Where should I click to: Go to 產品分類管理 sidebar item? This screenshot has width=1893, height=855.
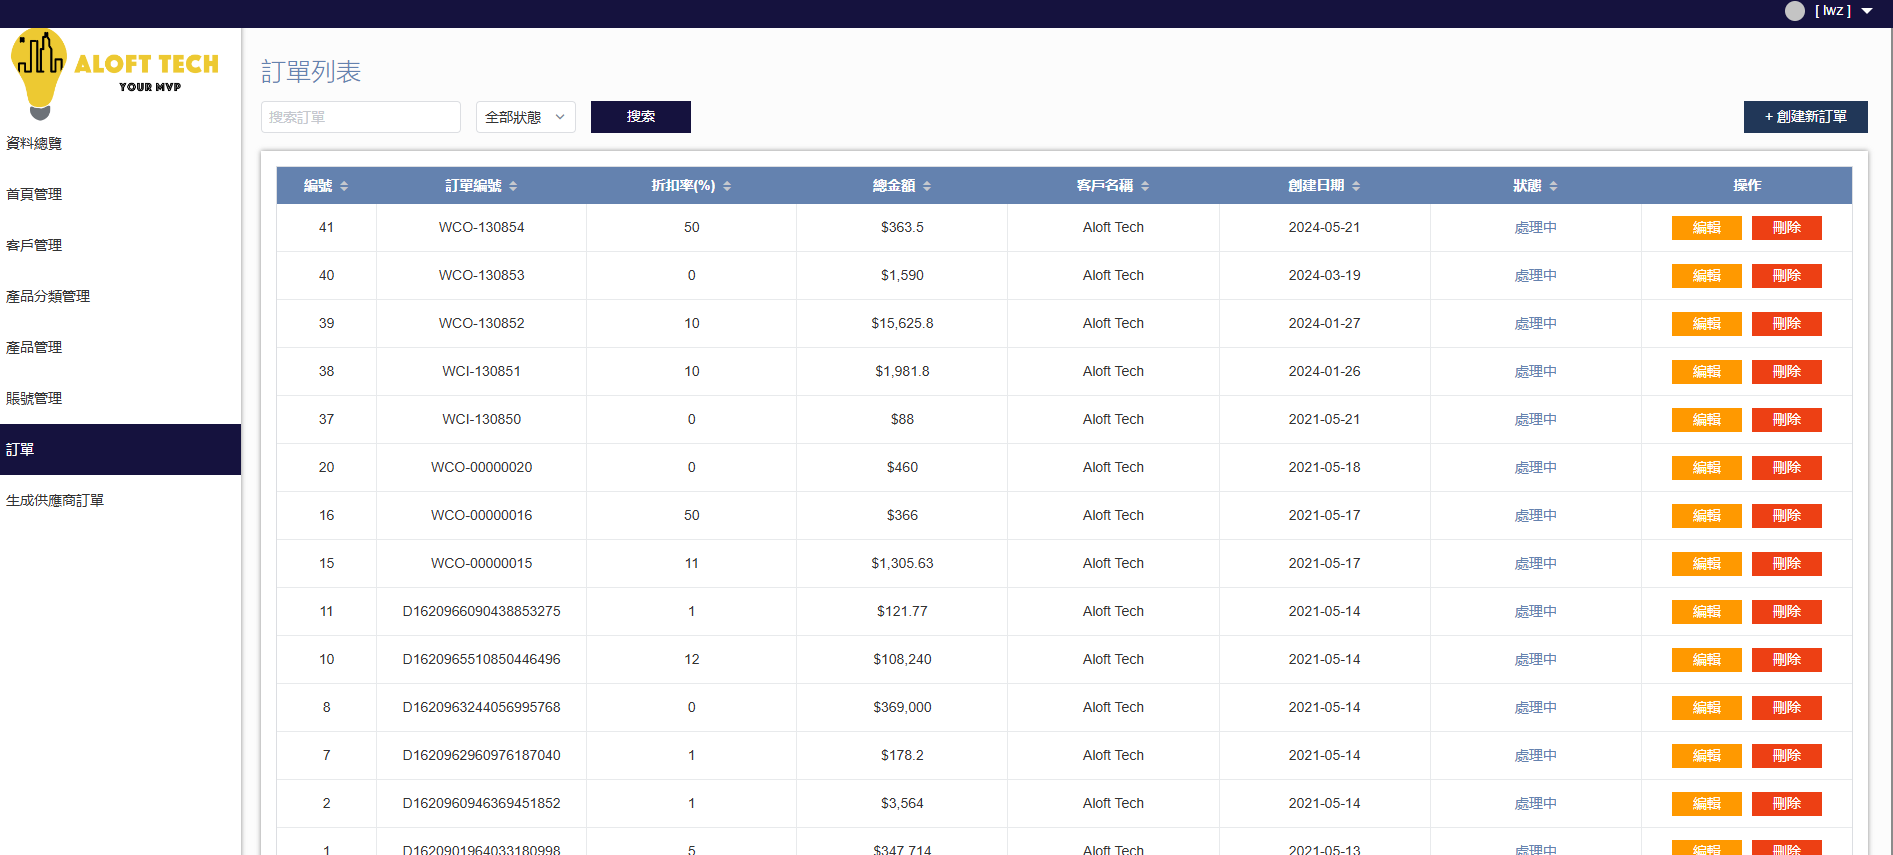pos(48,296)
